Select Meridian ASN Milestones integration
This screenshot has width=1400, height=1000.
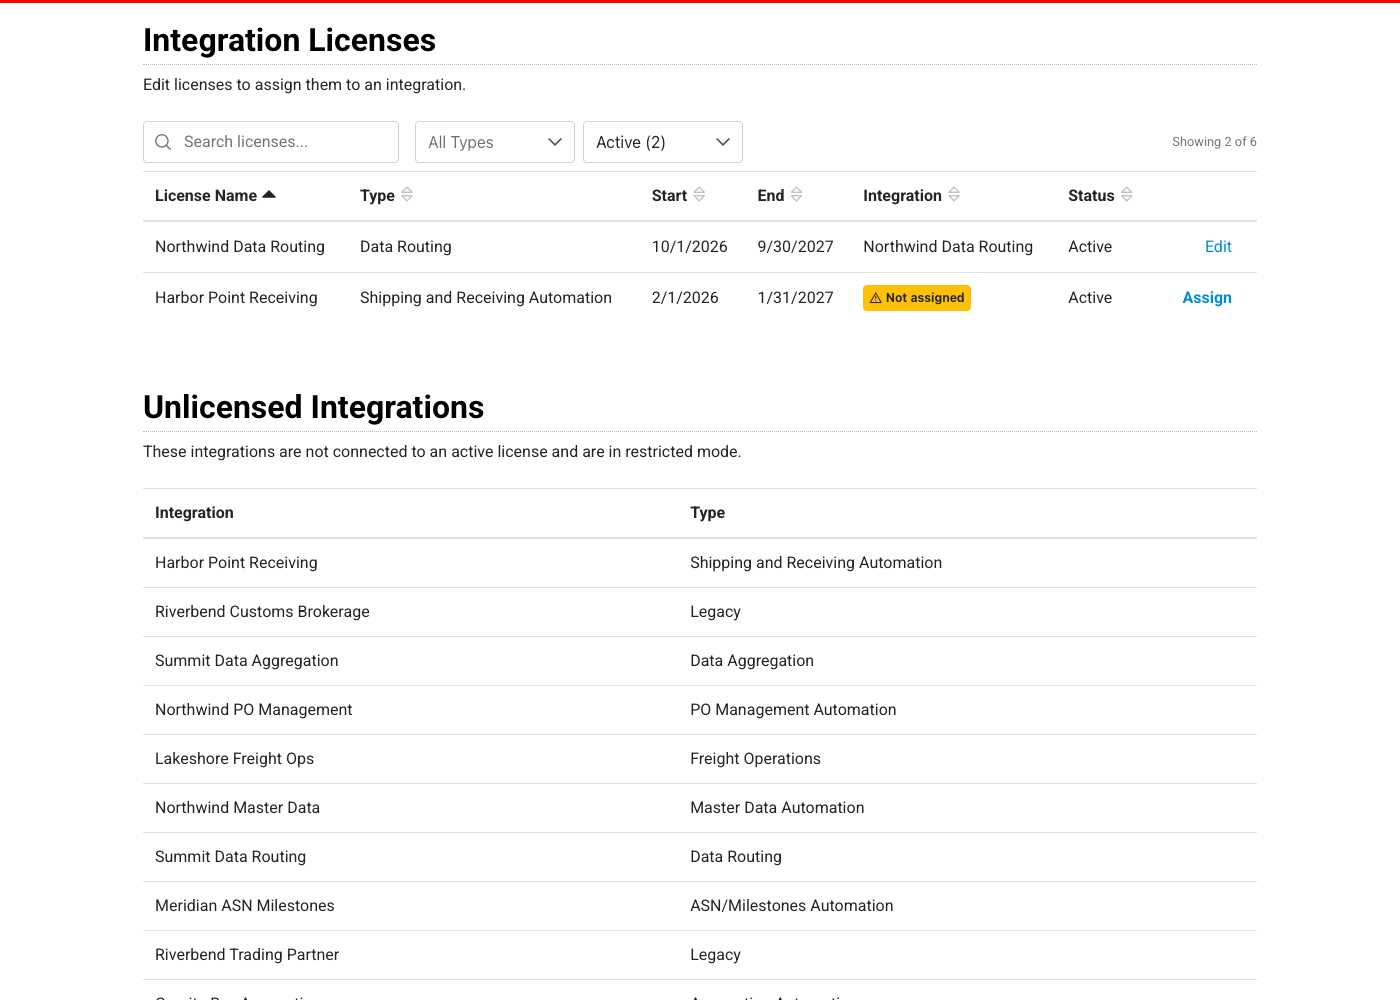pos(245,906)
